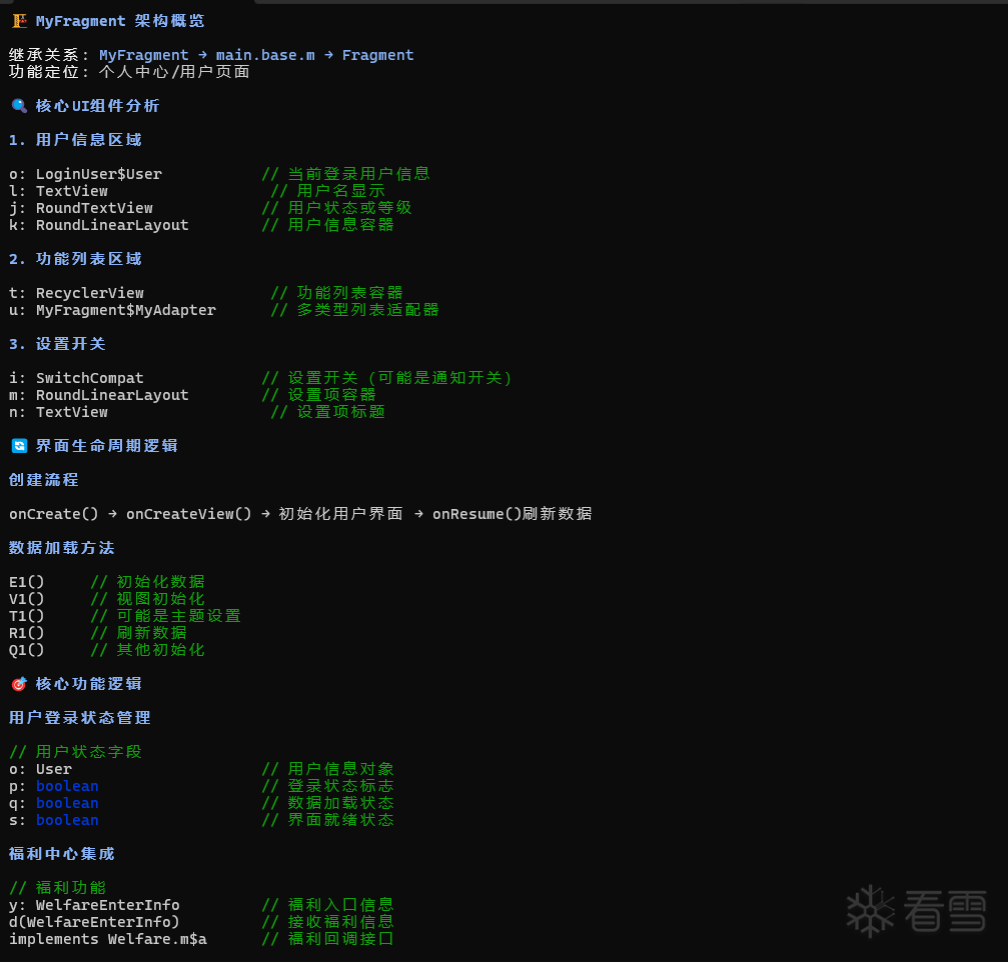Click the comment '// 数据加载状态'

click(328, 803)
